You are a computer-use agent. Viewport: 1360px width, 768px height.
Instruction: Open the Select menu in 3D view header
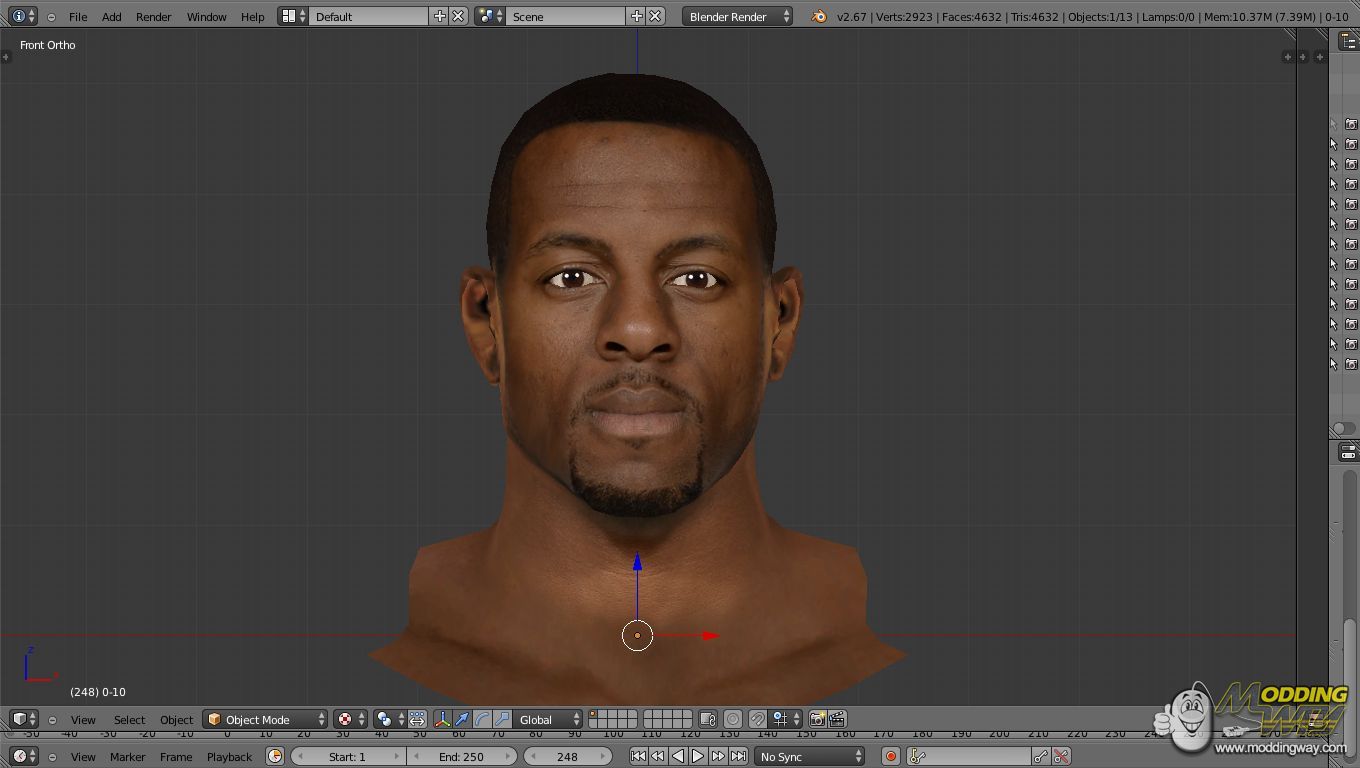[x=129, y=720]
